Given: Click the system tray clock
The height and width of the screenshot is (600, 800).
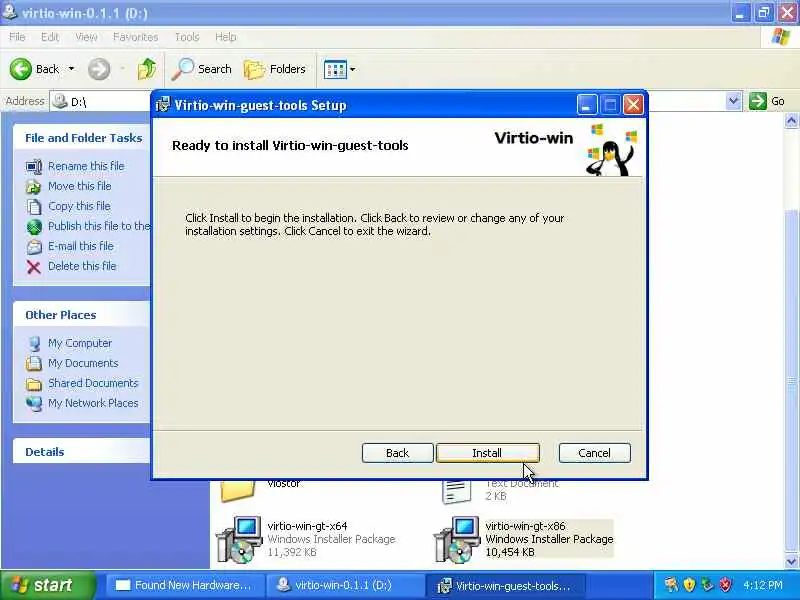Looking at the screenshot, I should point(762,585).
